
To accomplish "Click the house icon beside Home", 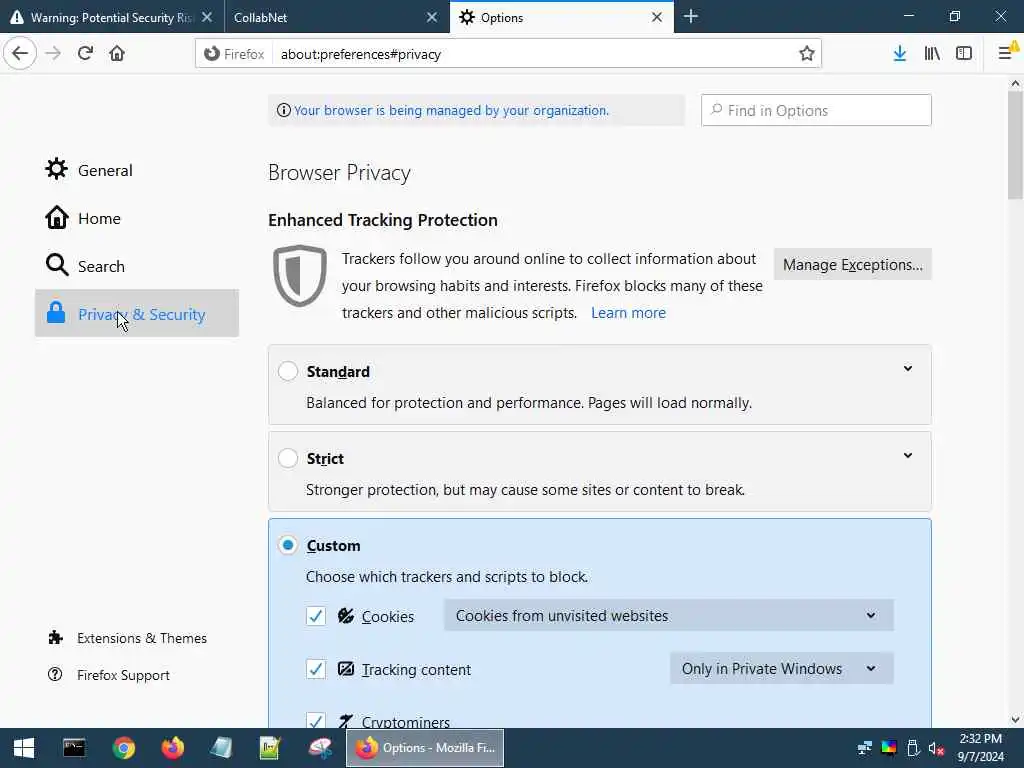I will click(x=57, y=217).
